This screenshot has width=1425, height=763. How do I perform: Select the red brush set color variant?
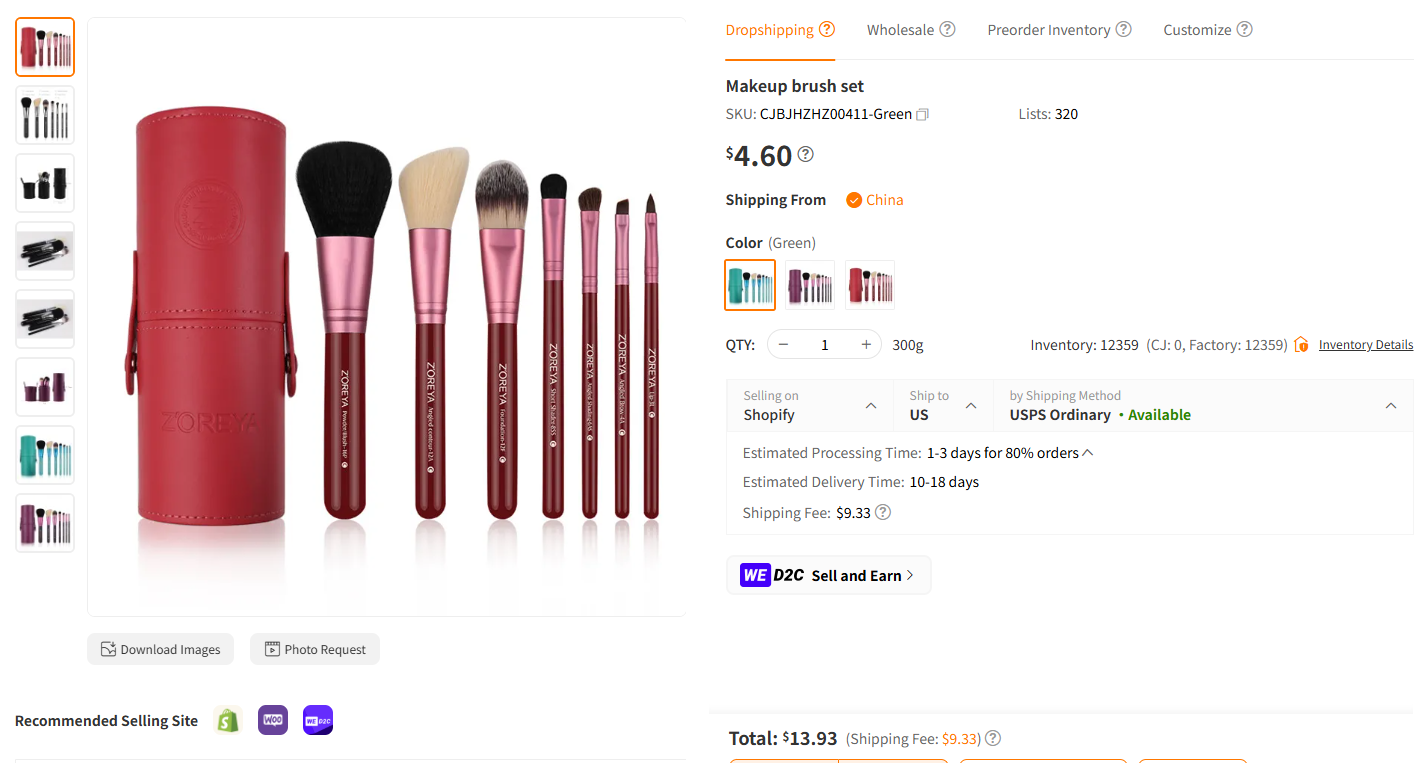[x=869, y=285]
